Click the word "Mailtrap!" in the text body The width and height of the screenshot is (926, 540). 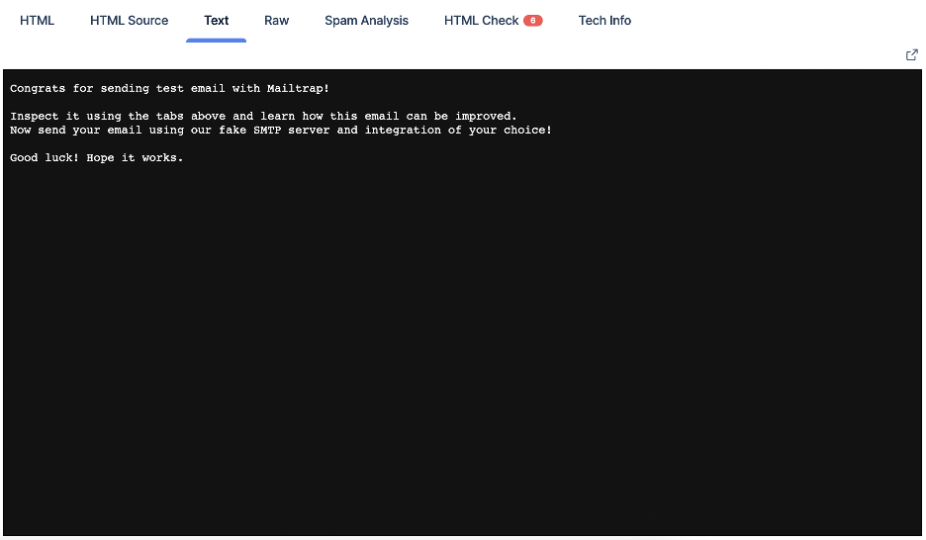click(x=297, y=89)
